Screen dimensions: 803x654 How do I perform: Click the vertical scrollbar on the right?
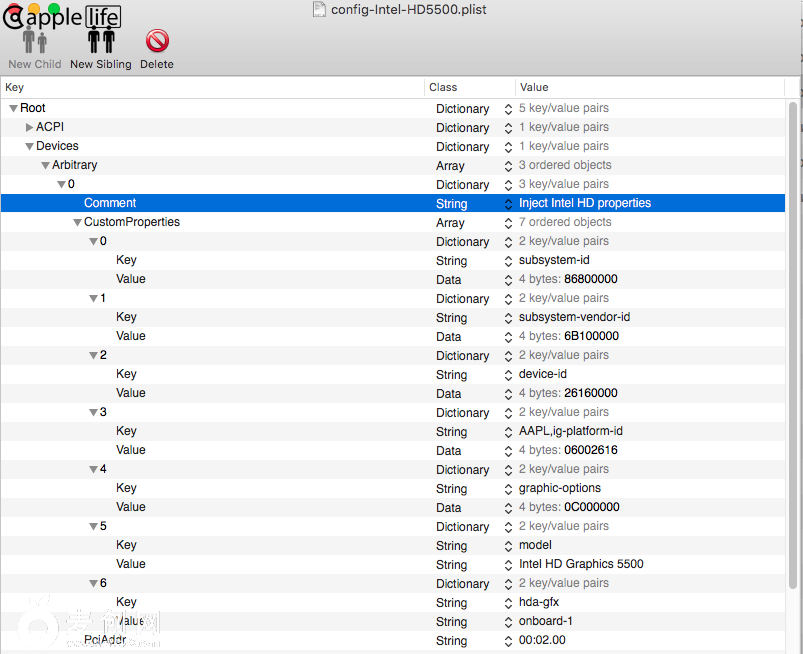click(x=794, y=300)
